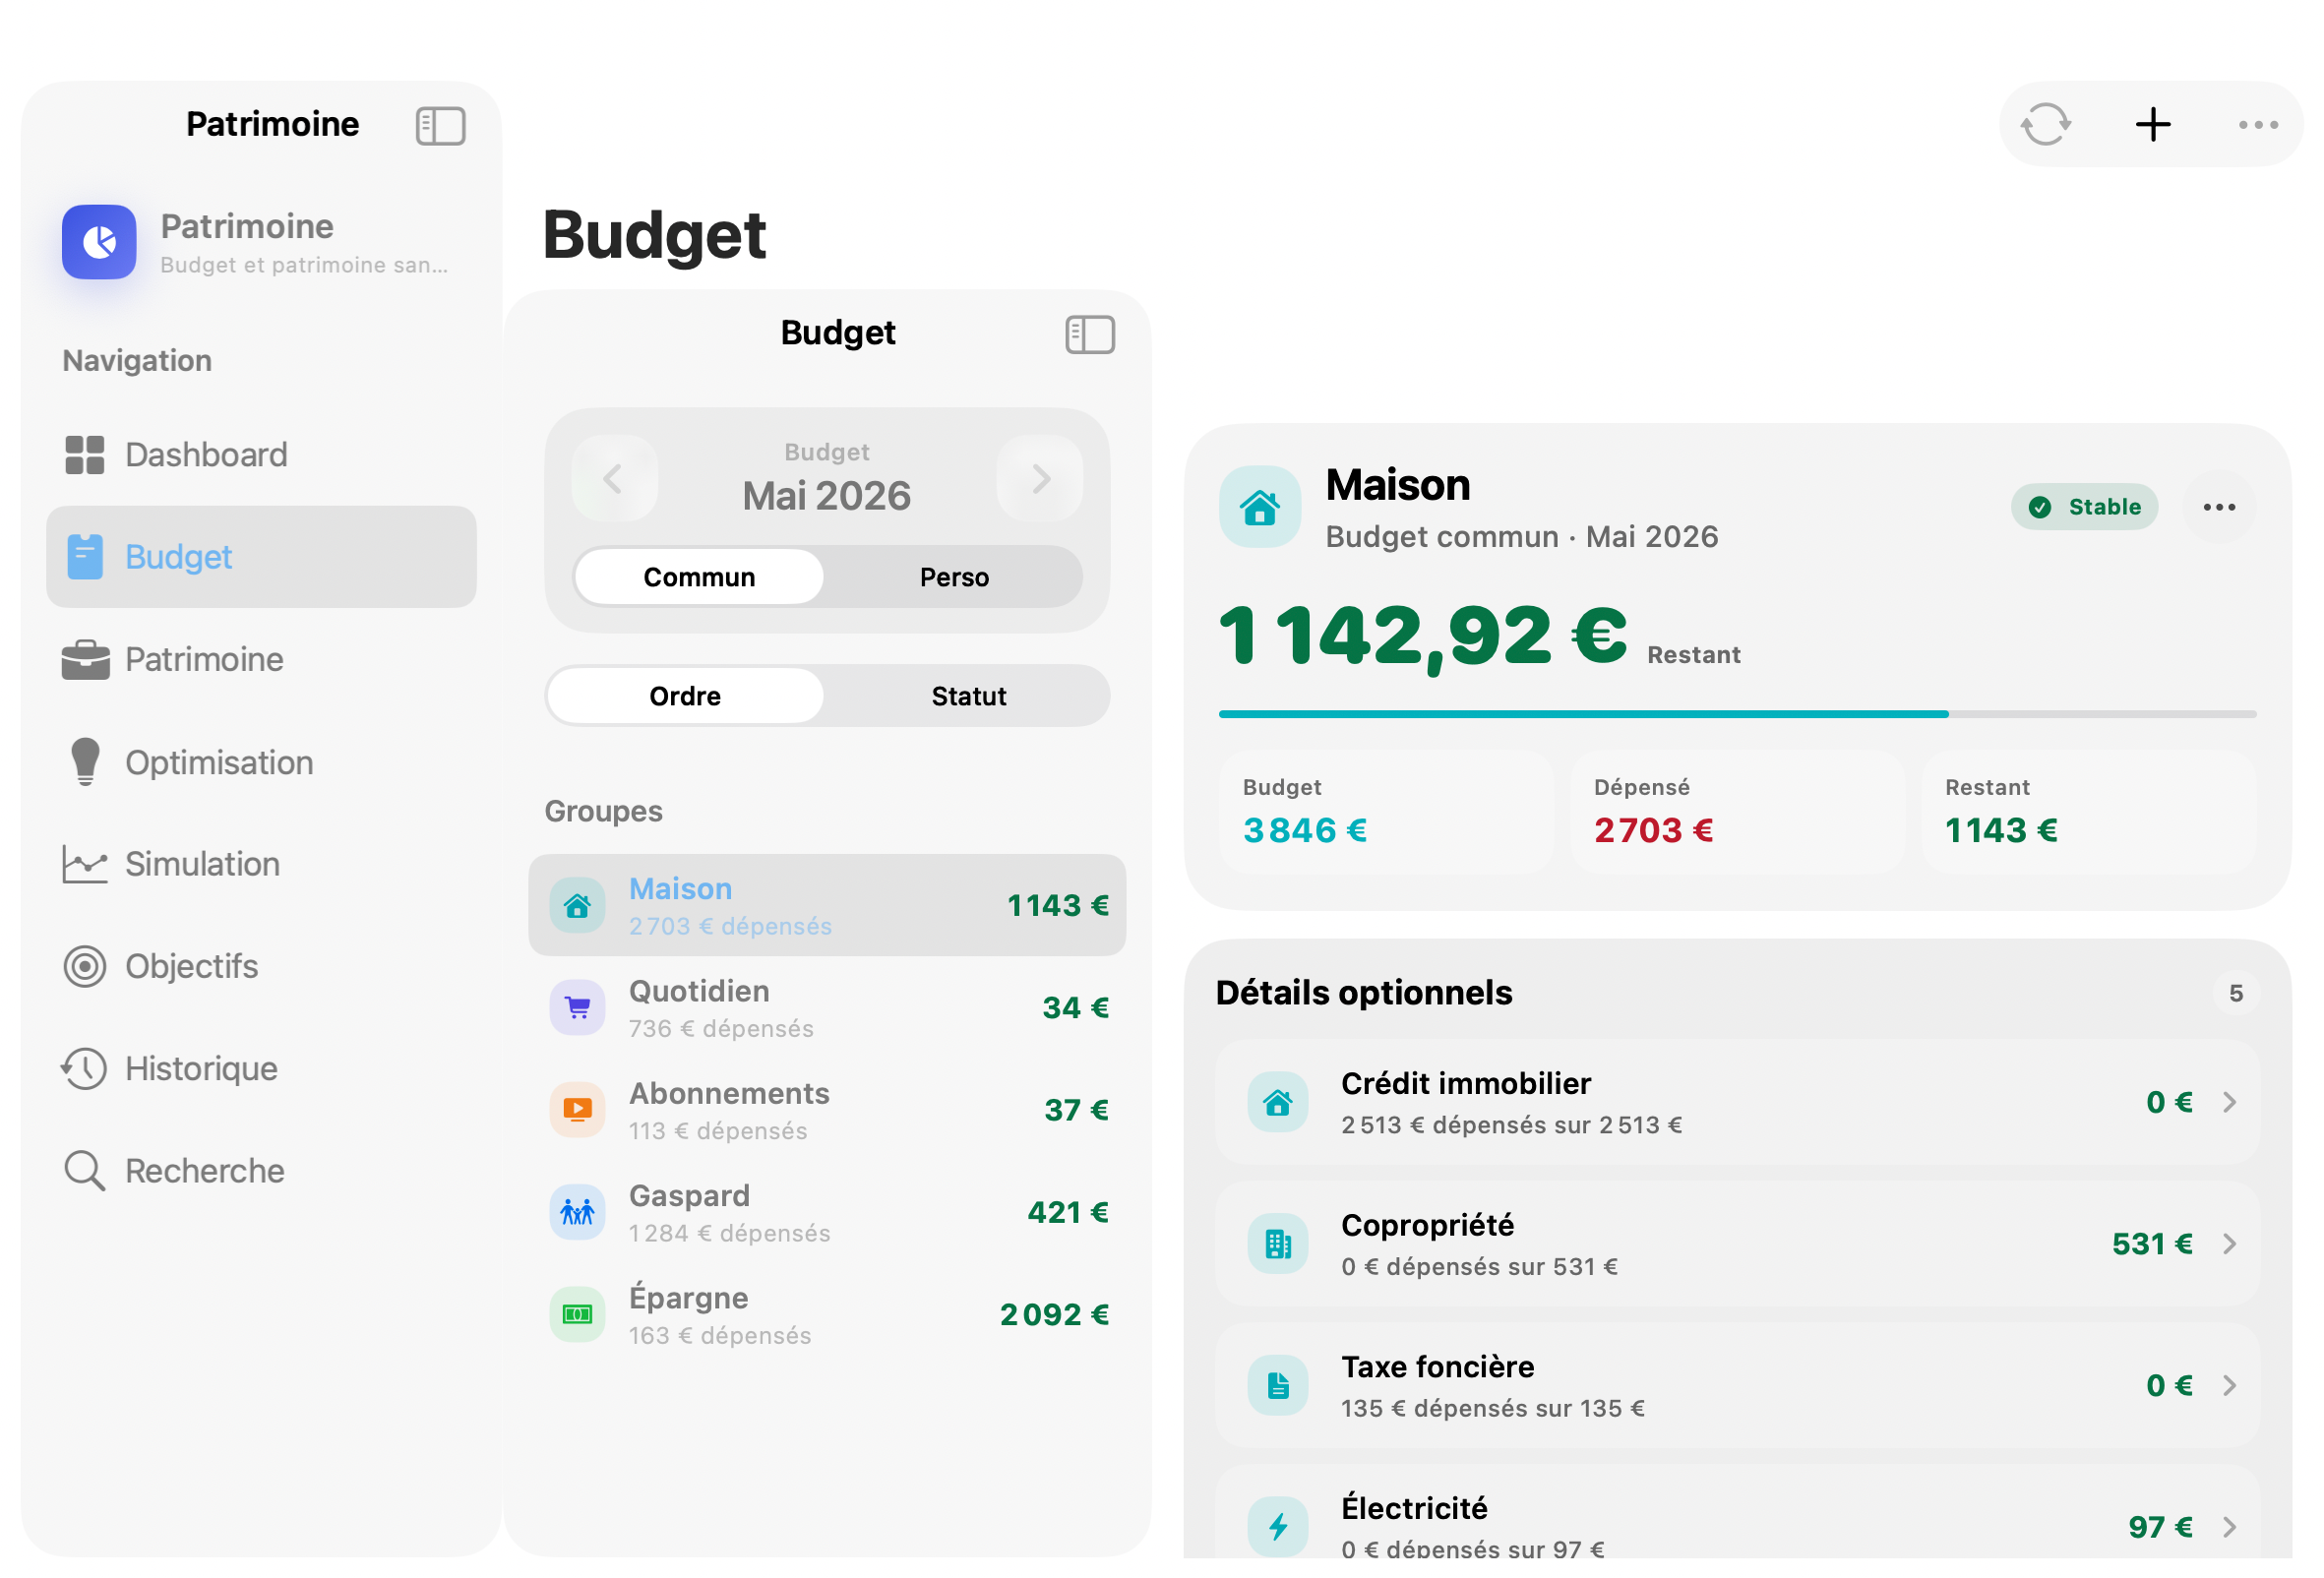Click the Copropriété 531 € amount
2324x1578 pixels.
(2152, 1244)
